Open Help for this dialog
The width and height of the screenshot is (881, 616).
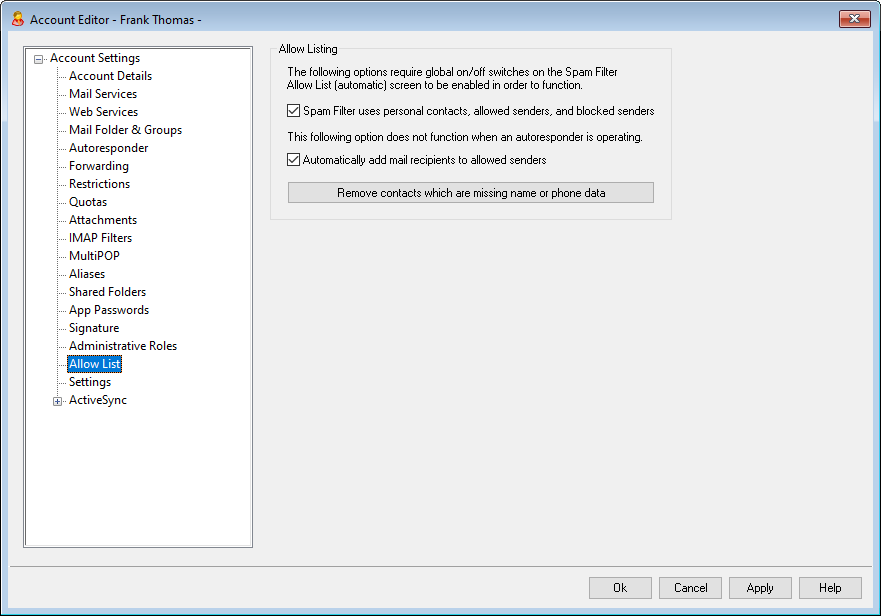[830, 588]
